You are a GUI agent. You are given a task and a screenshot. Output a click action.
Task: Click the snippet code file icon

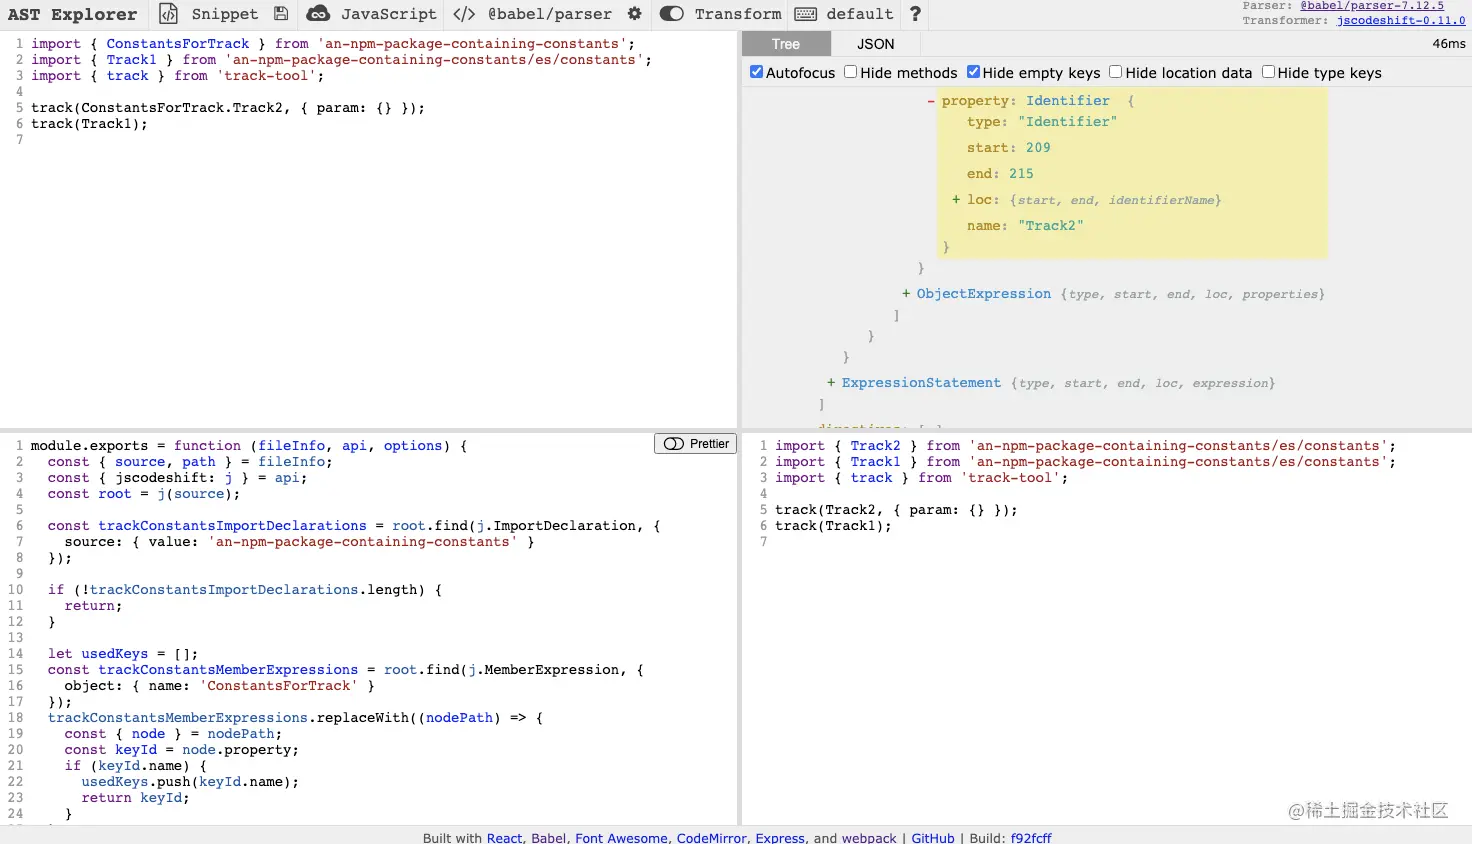point(169,14)
